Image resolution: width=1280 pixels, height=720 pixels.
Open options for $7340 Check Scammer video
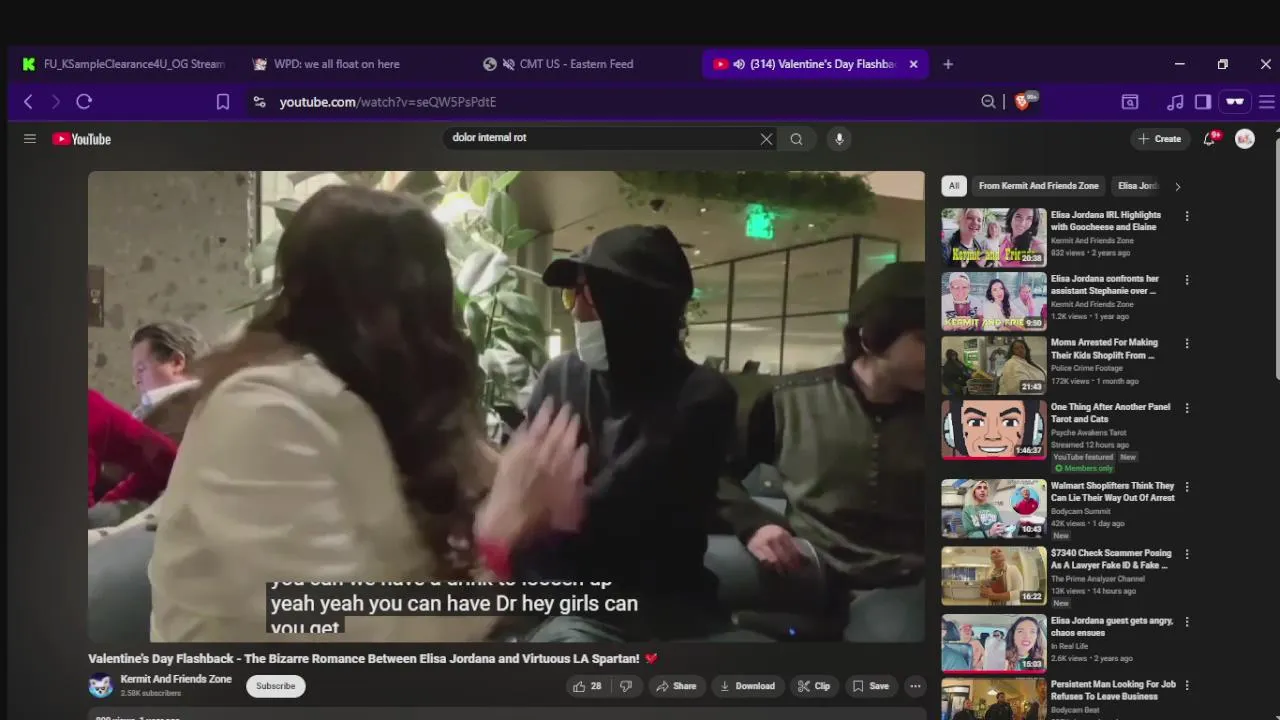(x=1187, y=554)
